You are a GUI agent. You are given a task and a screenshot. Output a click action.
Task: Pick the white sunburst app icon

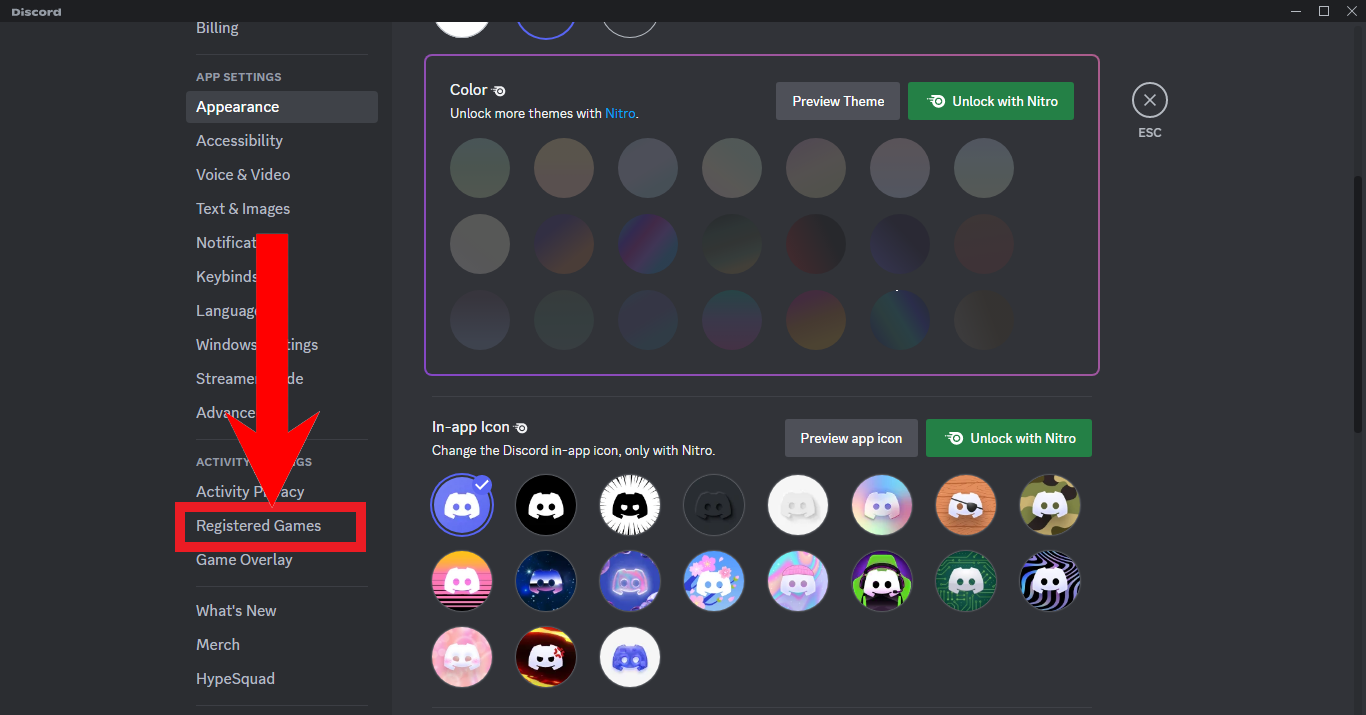[630, 505]
